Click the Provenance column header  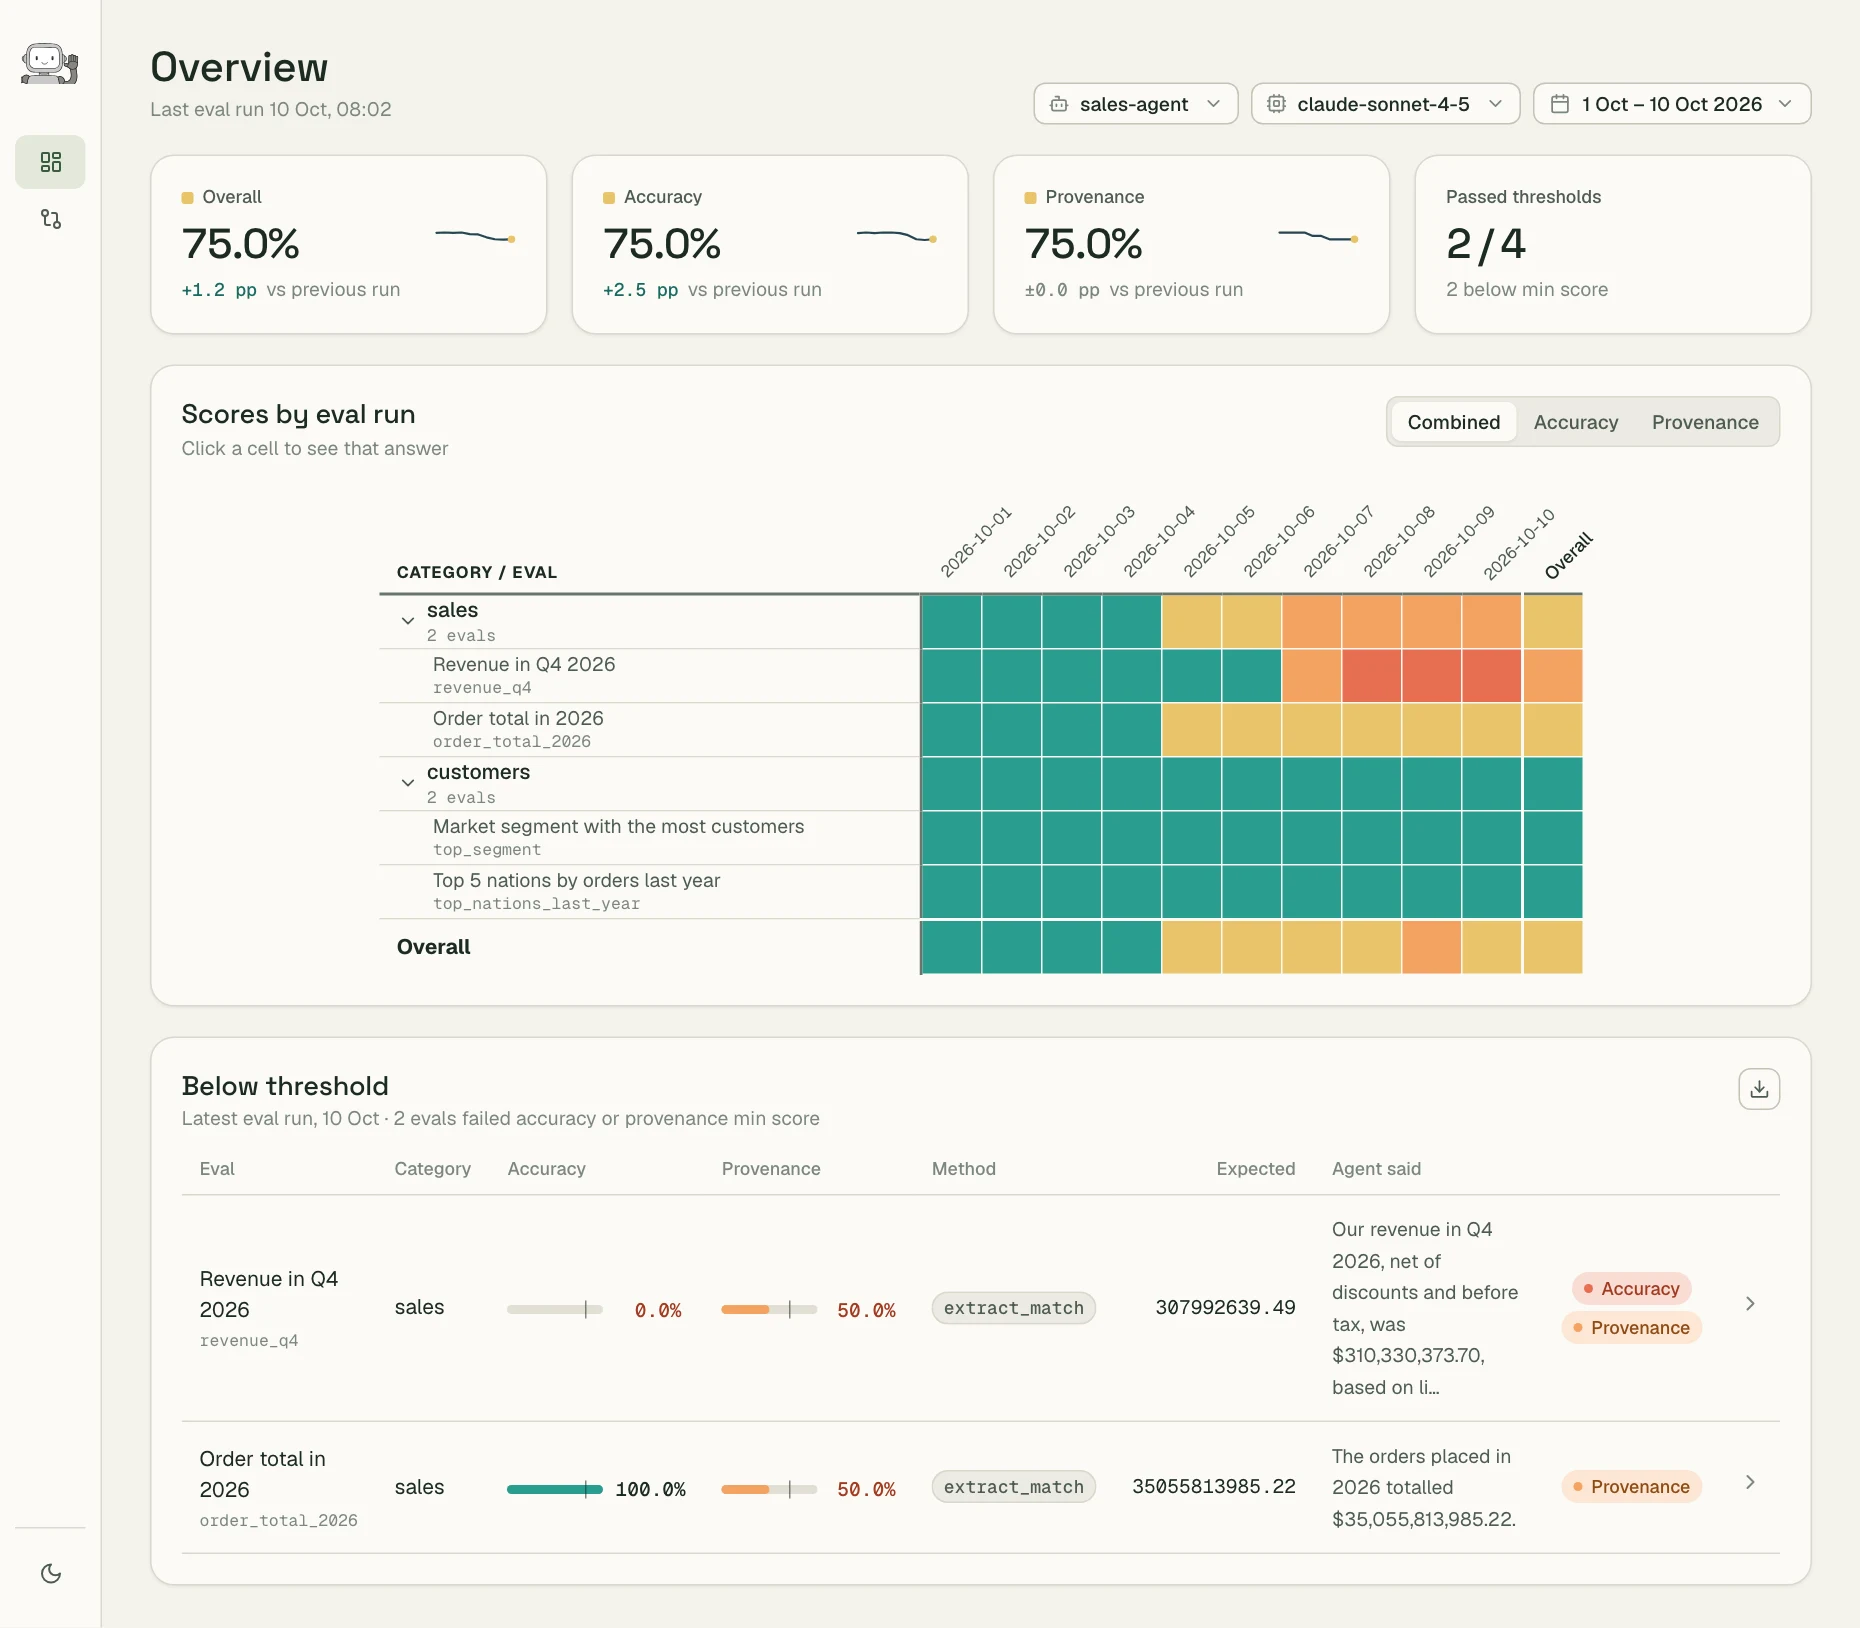pos(771,1169)
